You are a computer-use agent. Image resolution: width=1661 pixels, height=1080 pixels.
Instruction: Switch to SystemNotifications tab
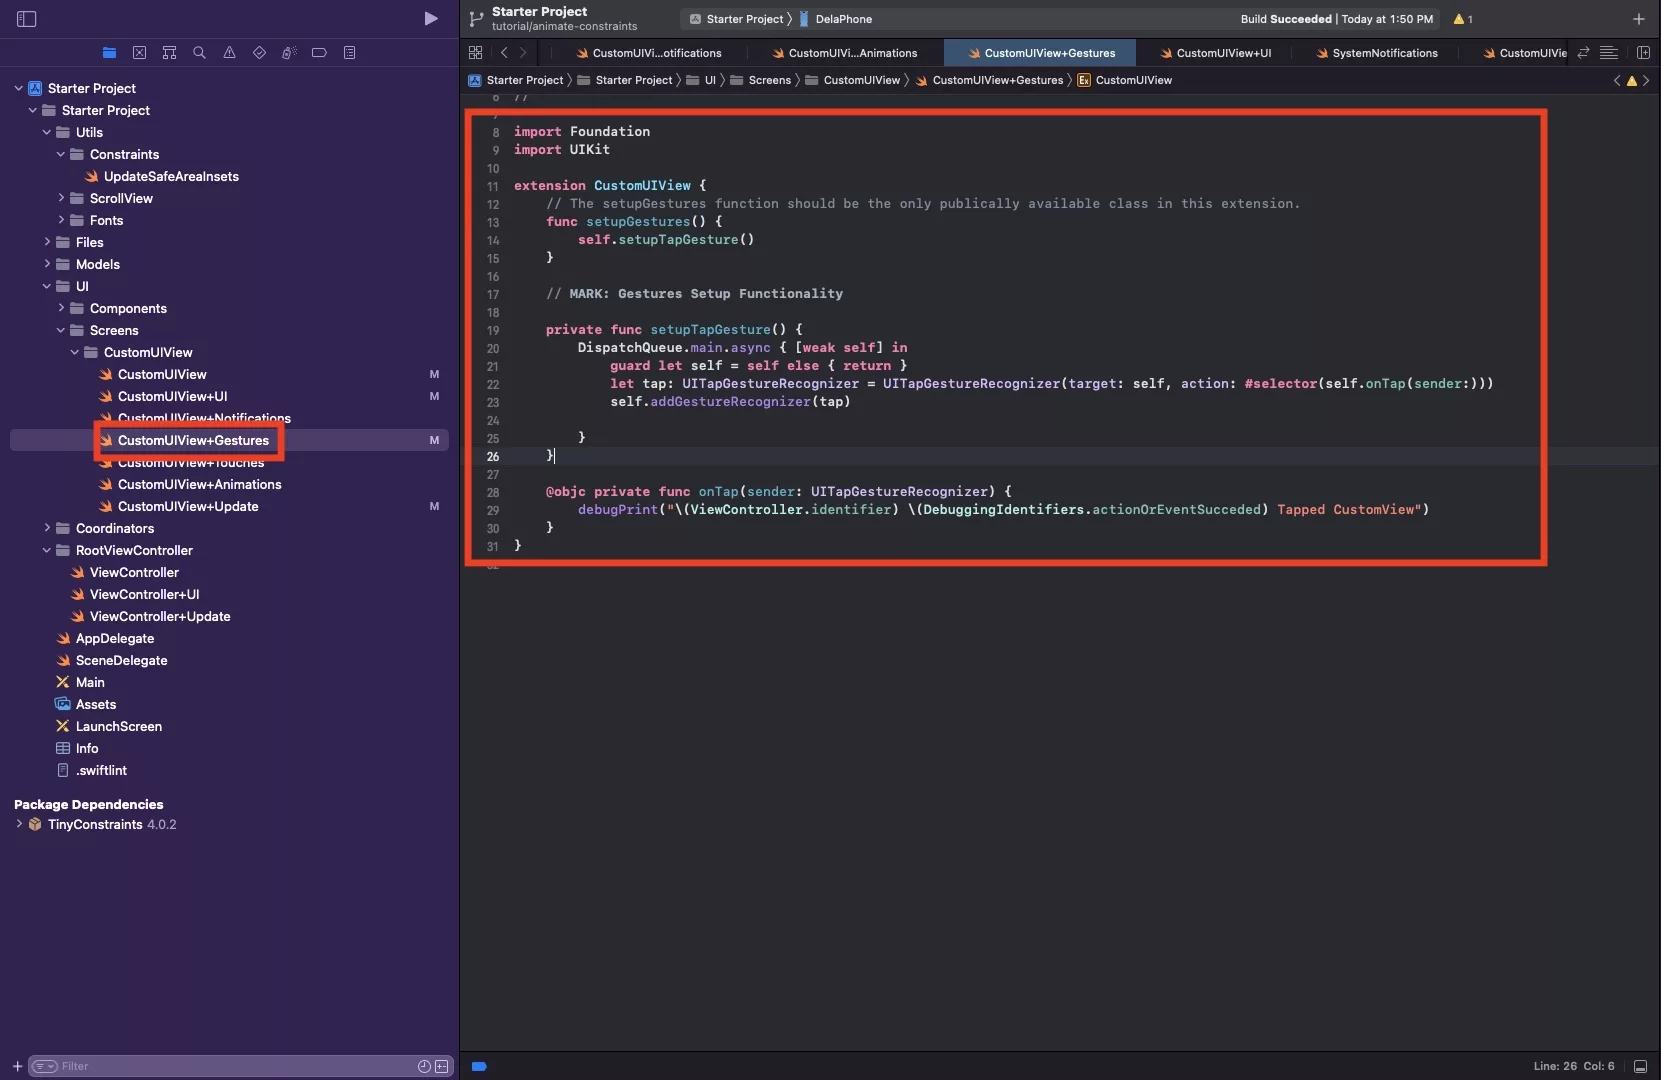pos(1376,53)
